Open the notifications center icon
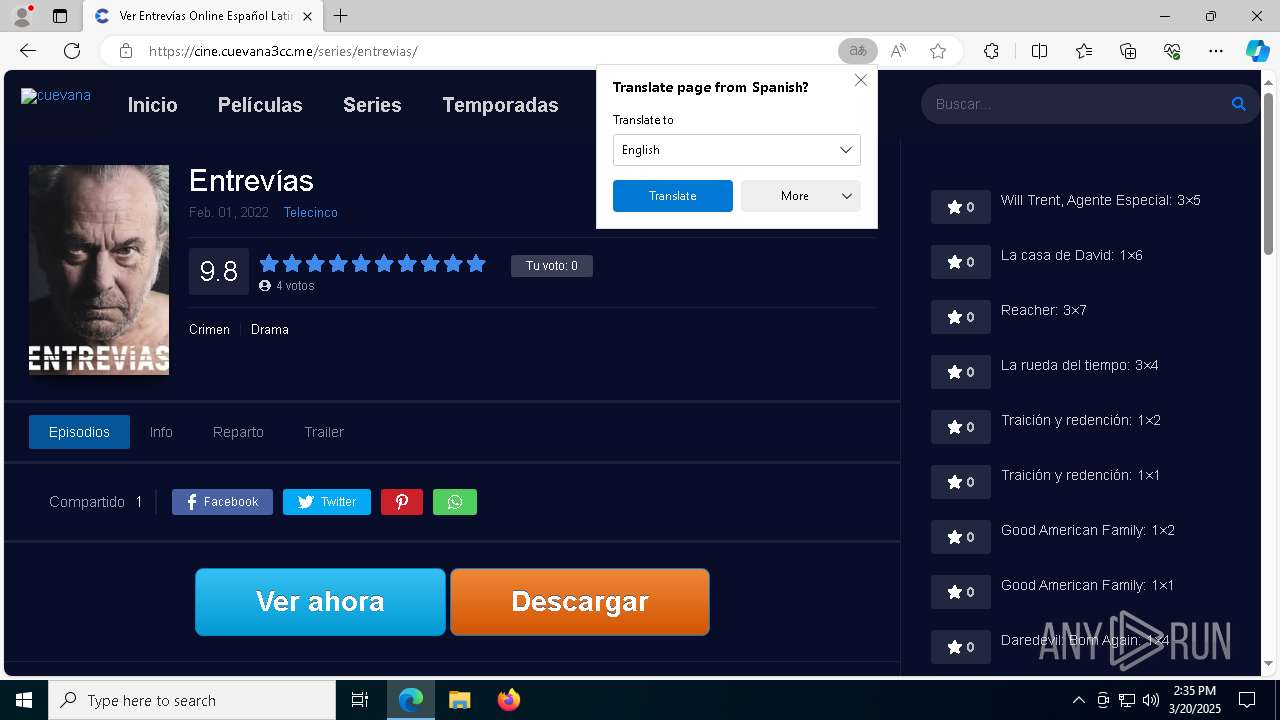Viewport: 1280px width, 720px height. [x=1247, y=700]
